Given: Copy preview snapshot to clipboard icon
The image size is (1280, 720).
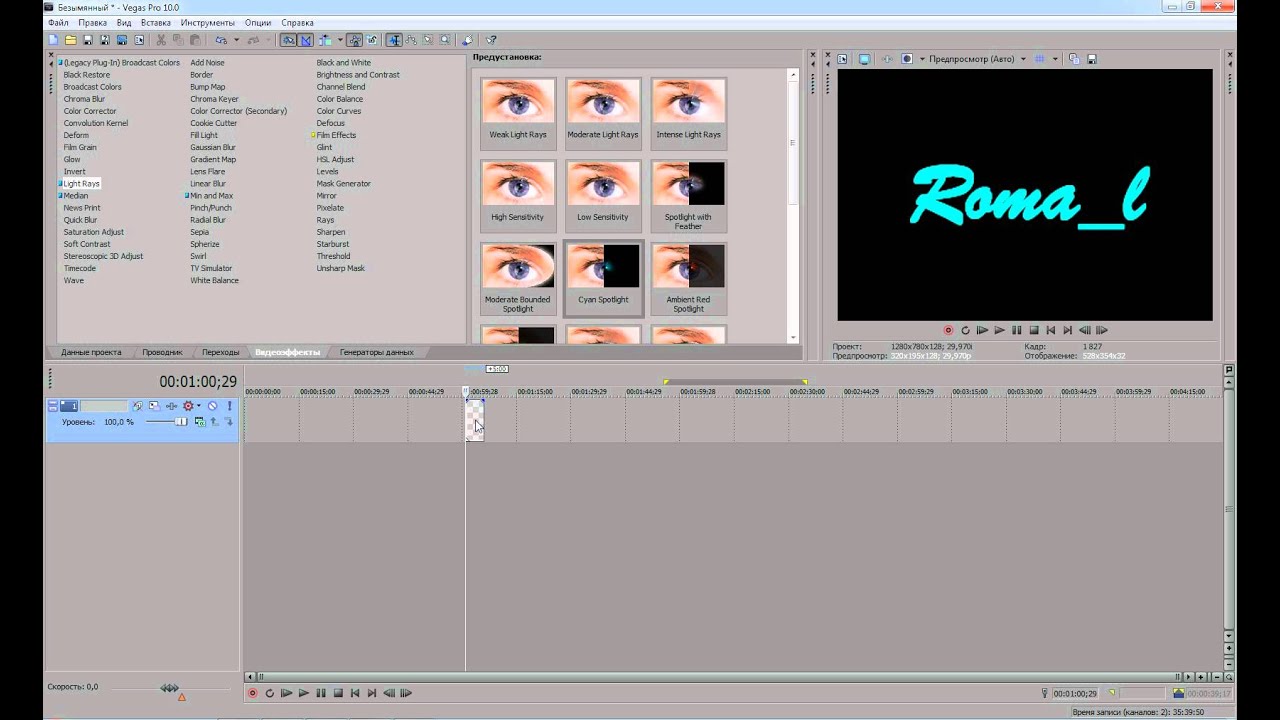Looking at the screenshot, I should click(1074, 59).
